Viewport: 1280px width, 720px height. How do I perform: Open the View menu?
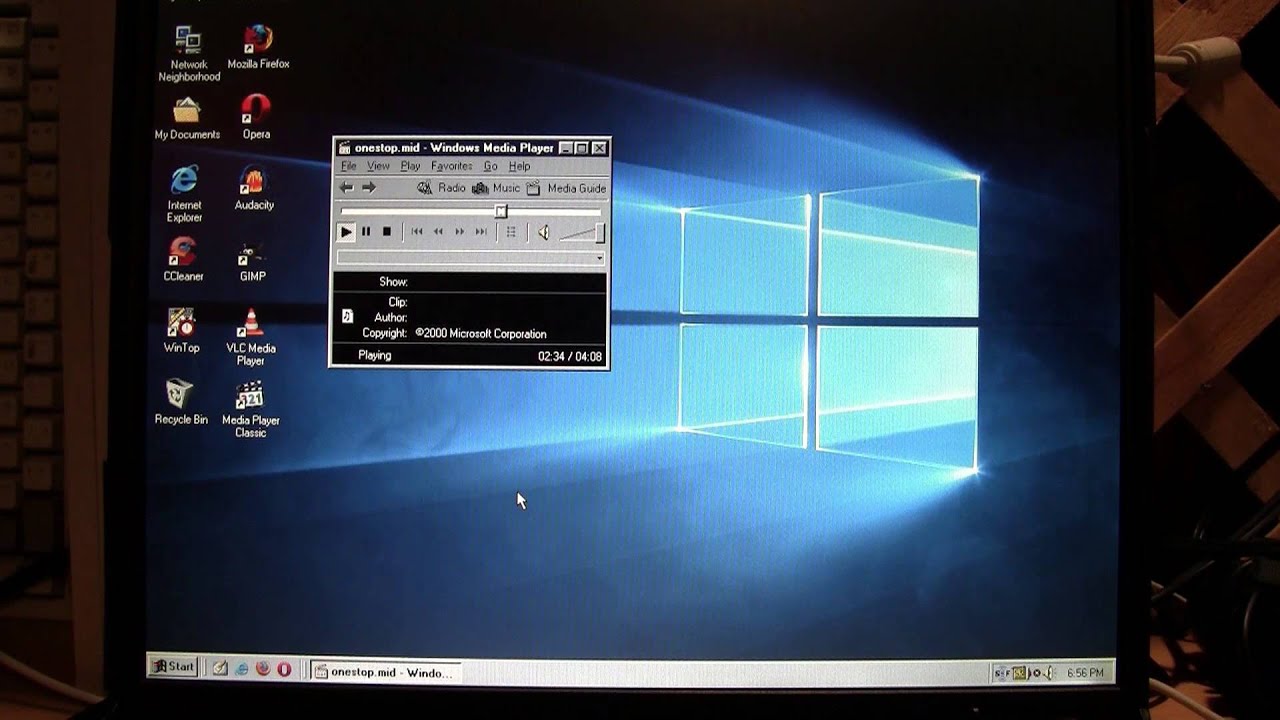(378, 166)
